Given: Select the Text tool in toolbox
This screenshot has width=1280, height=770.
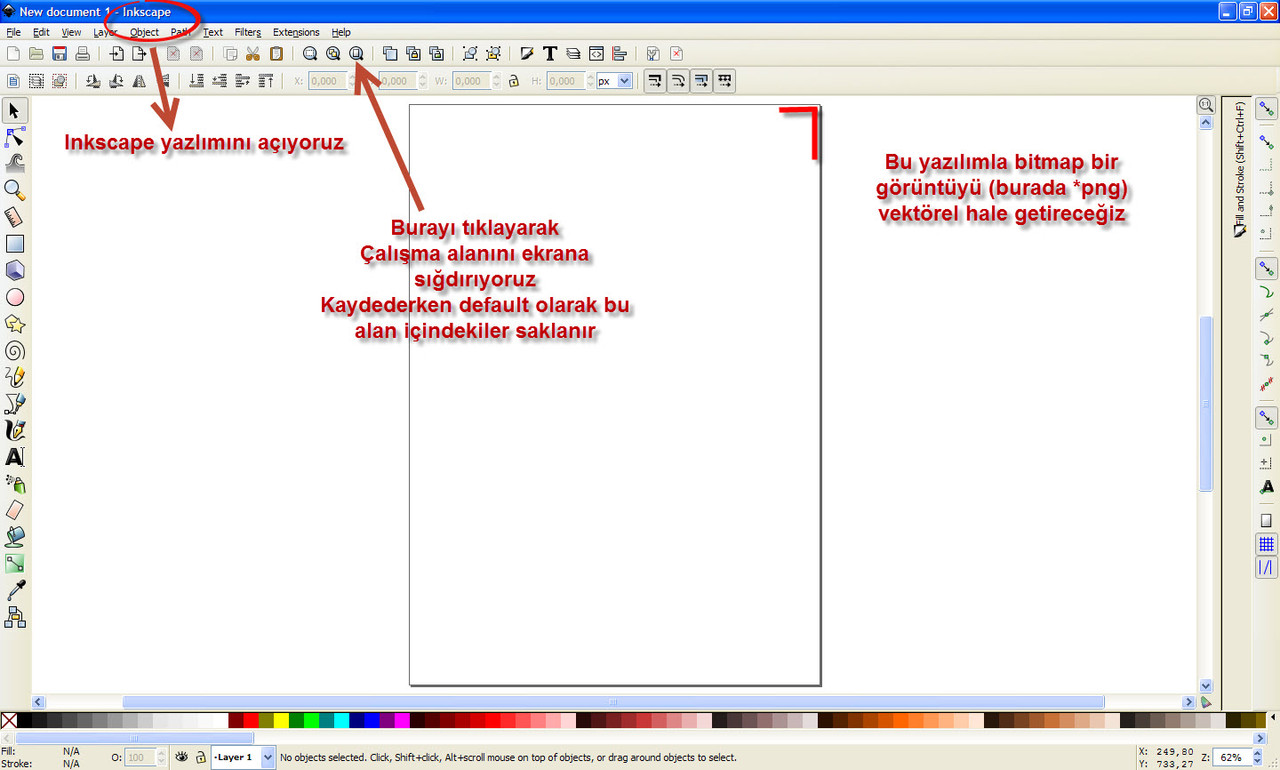Looking at the screenshot, I should point(15,457).
